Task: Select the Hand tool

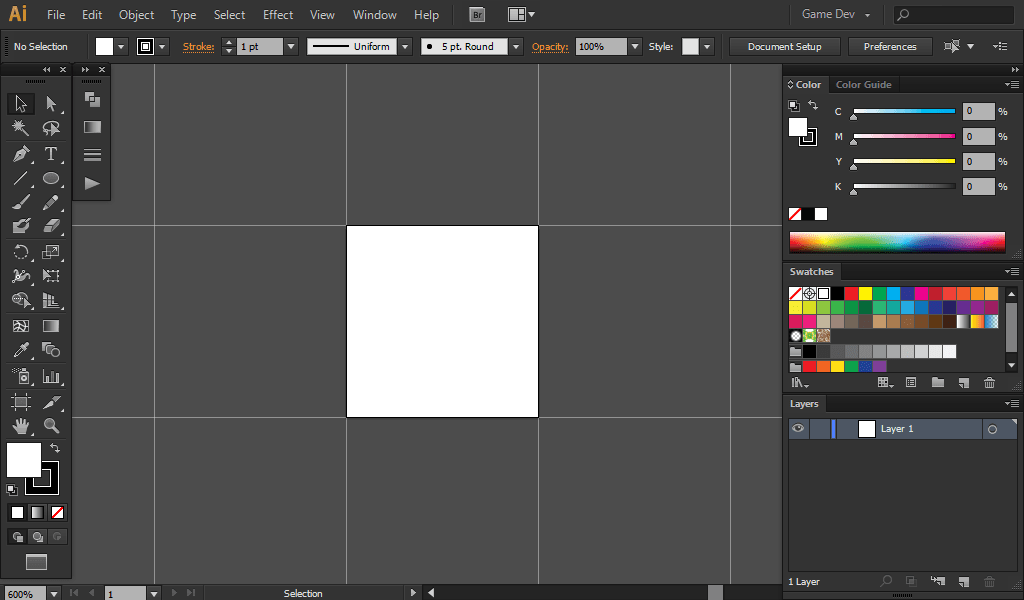Action: point(20,426)
